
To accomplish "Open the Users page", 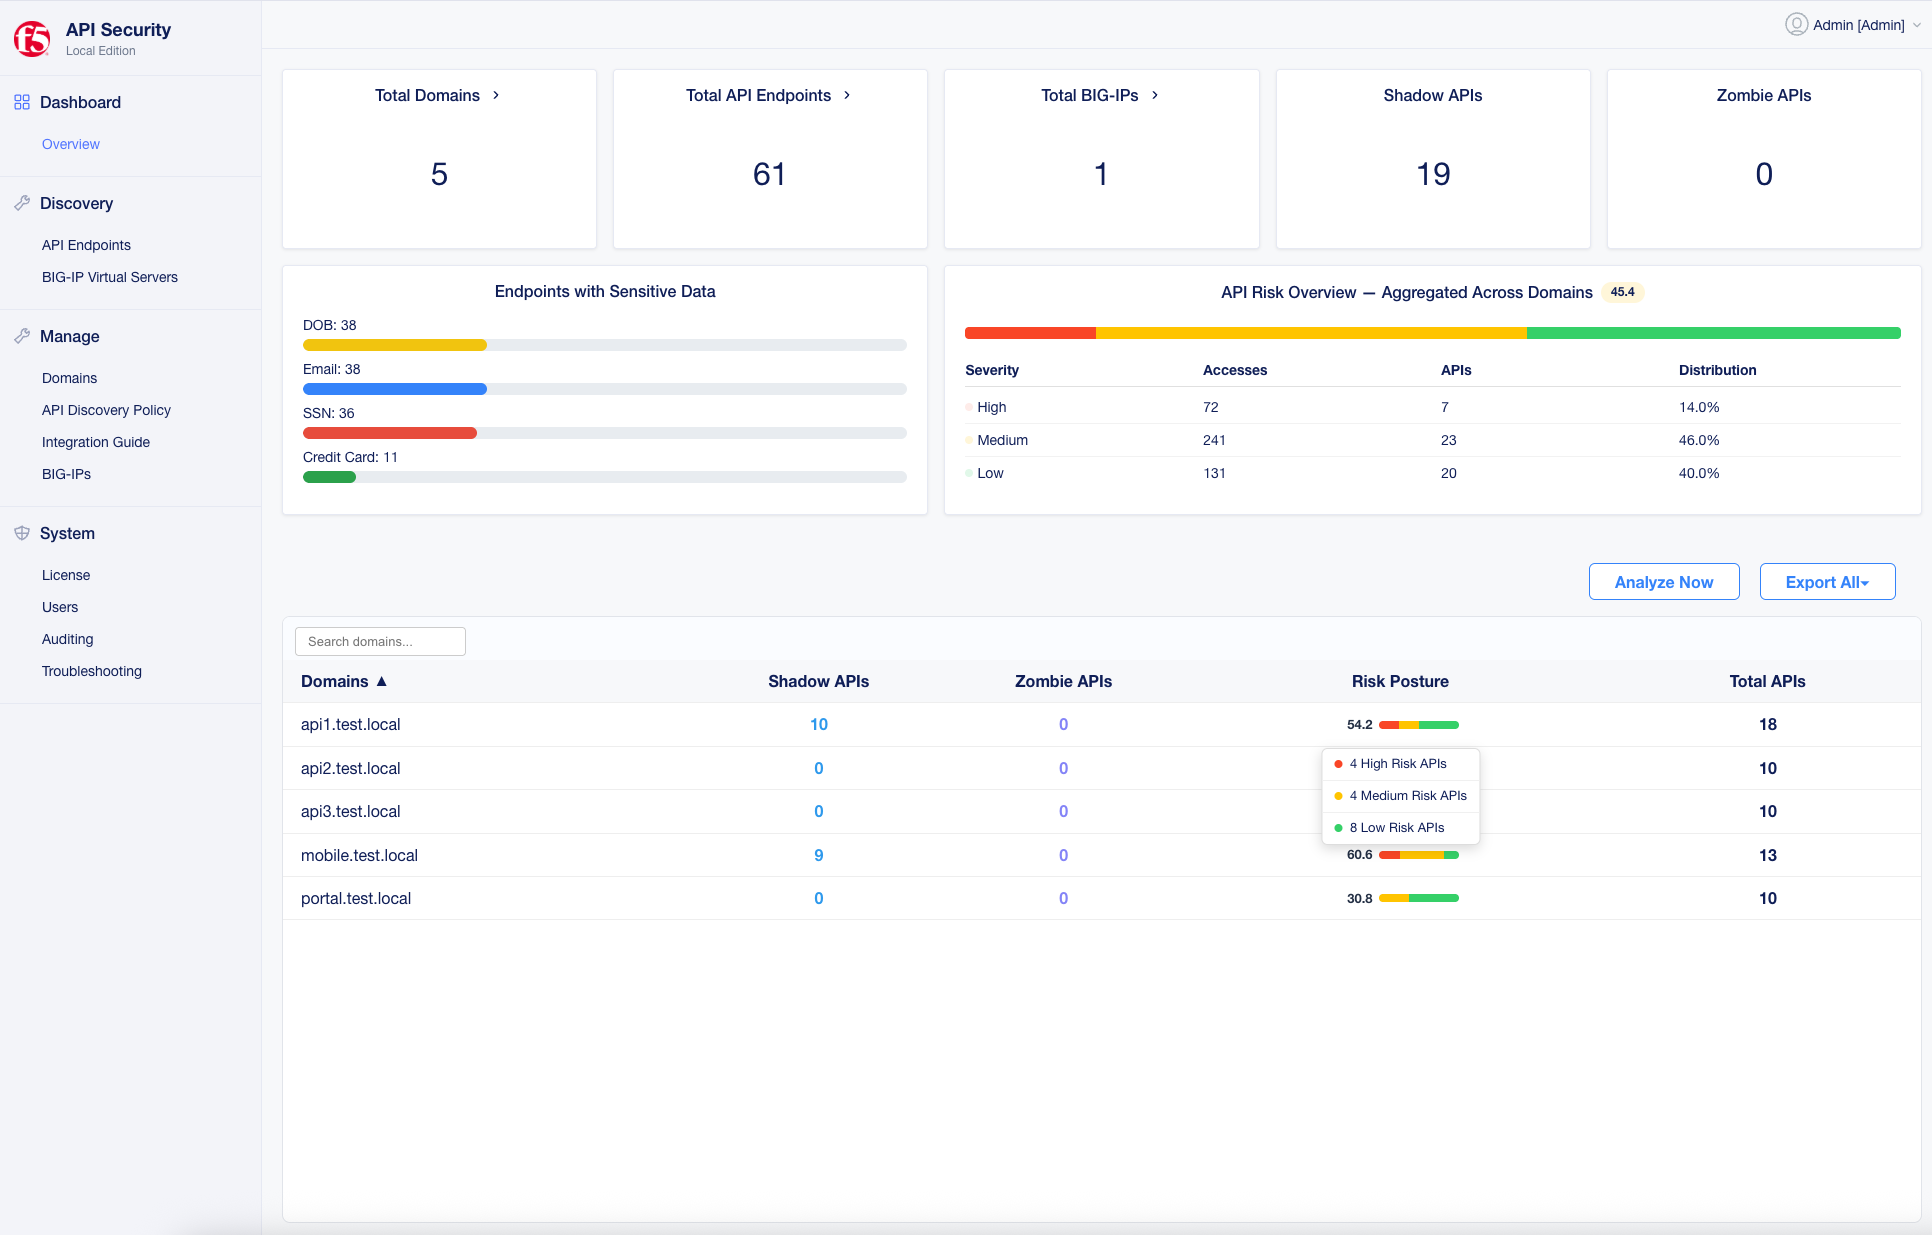I will pyautogui.click(x=60, y=607).
